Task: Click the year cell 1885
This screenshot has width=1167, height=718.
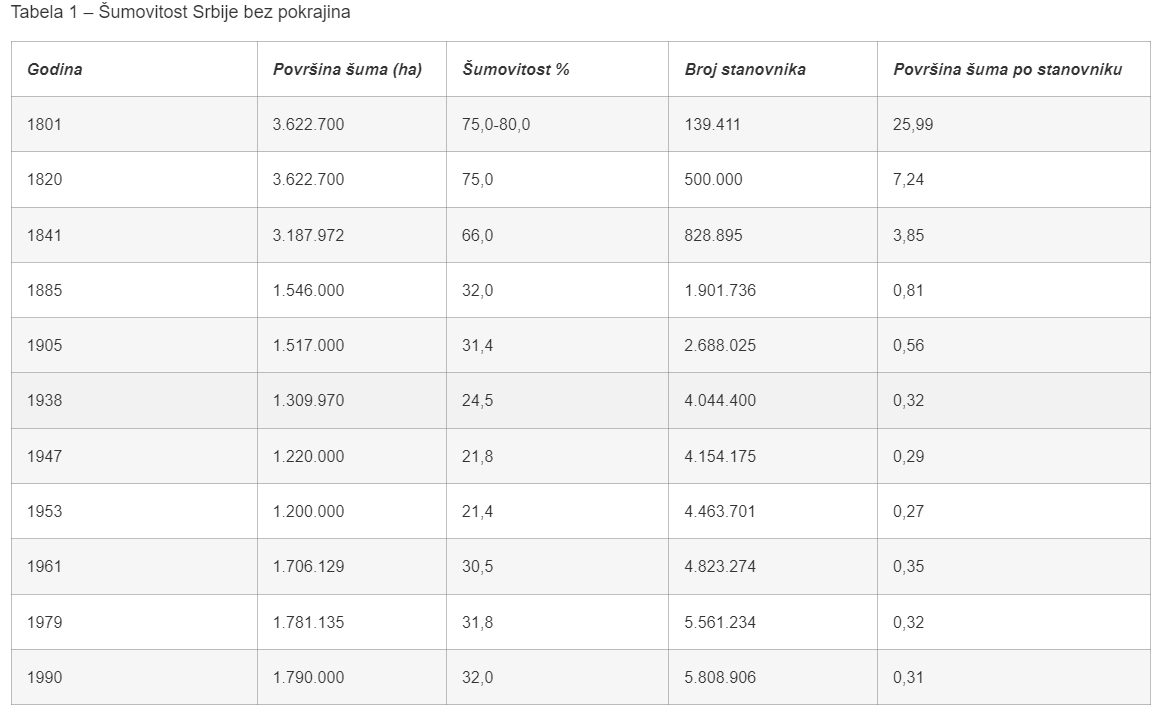Action: [x=45, y=291]
